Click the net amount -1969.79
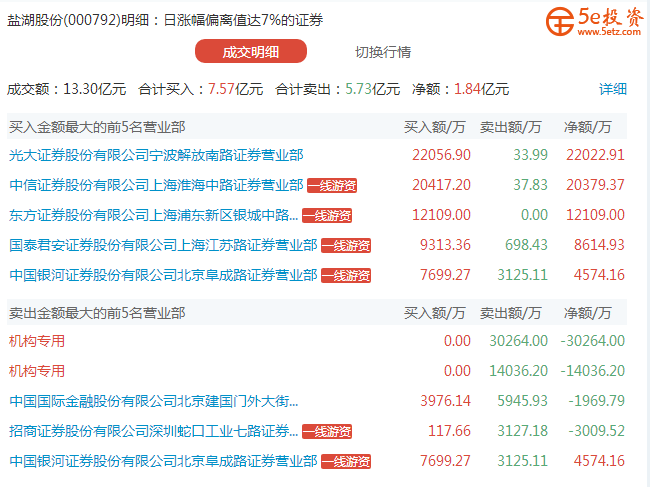 [597, 401]
